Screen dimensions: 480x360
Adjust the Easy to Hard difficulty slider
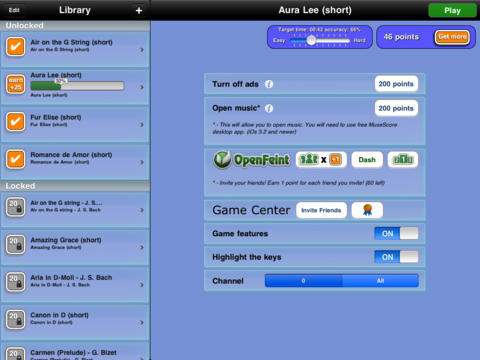(x=319, y=40)
